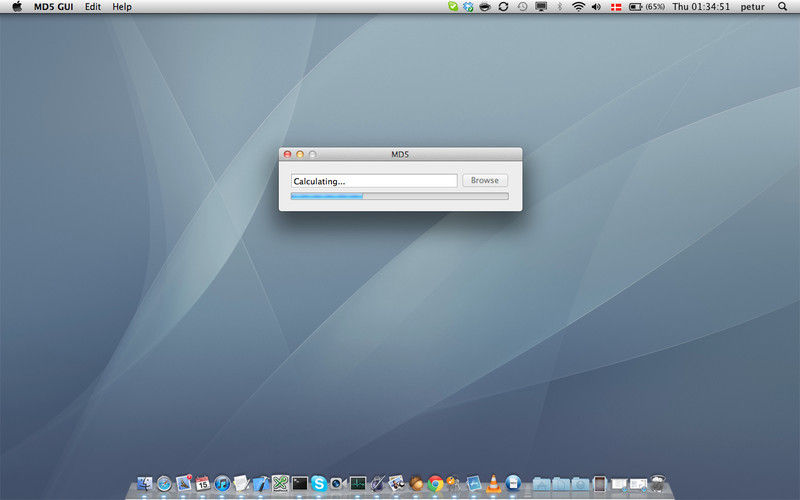800x500 pixels.
Task: Open the MD5 GUI application menu
Action: (54, 7)
